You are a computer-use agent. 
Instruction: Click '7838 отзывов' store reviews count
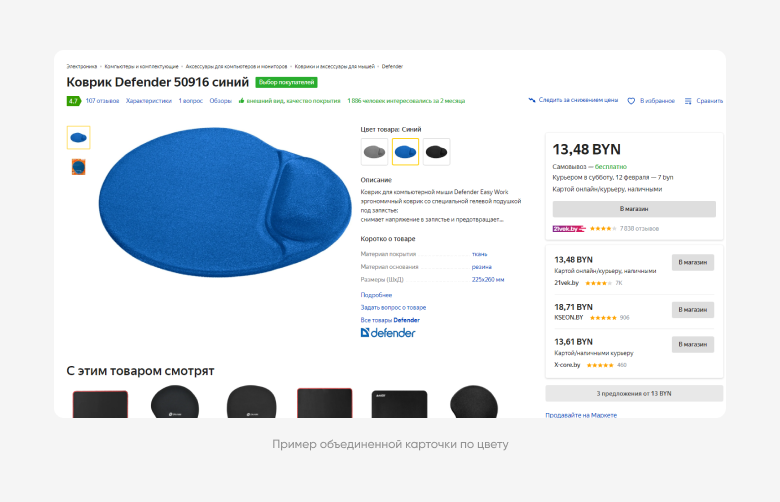tap(639, 229)
